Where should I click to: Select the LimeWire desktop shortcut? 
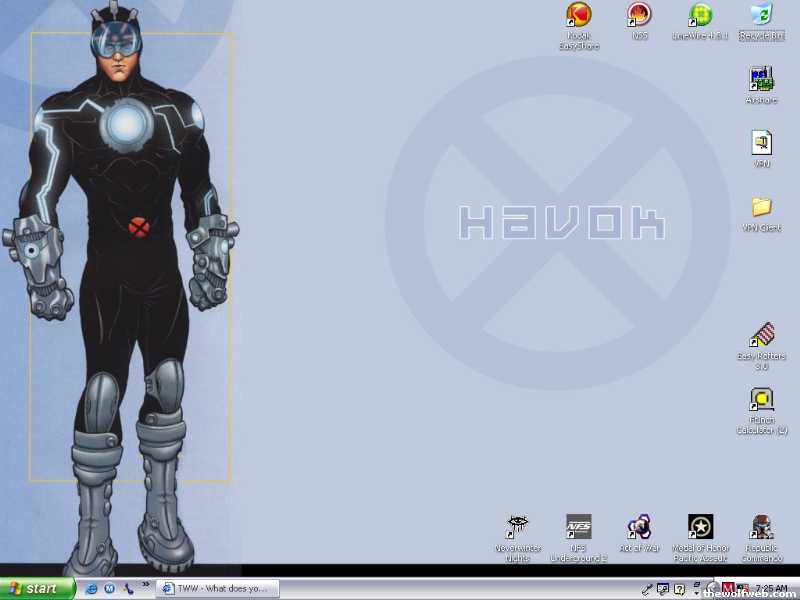(x=700, y=15)
